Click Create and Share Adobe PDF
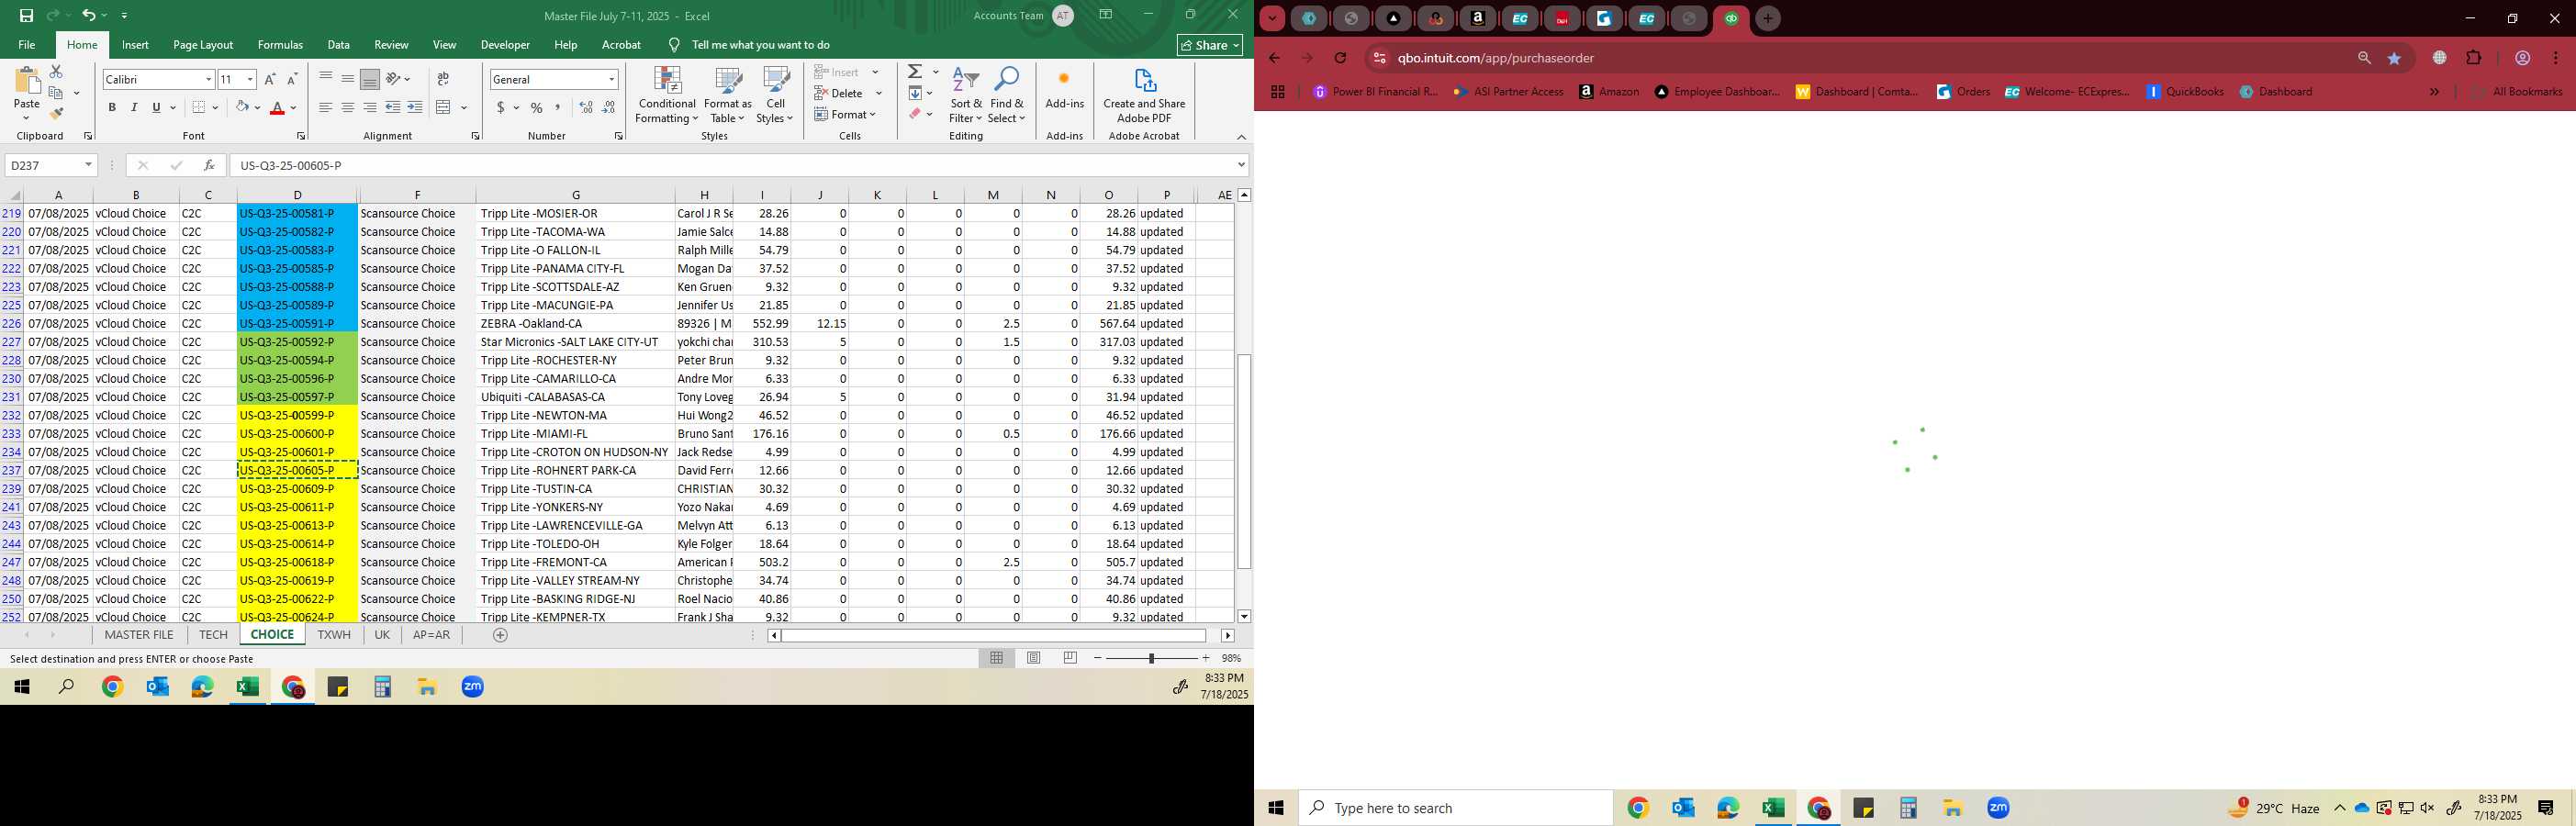Viewport: 2576px width, 826px height. click(x=1144, y=96)
